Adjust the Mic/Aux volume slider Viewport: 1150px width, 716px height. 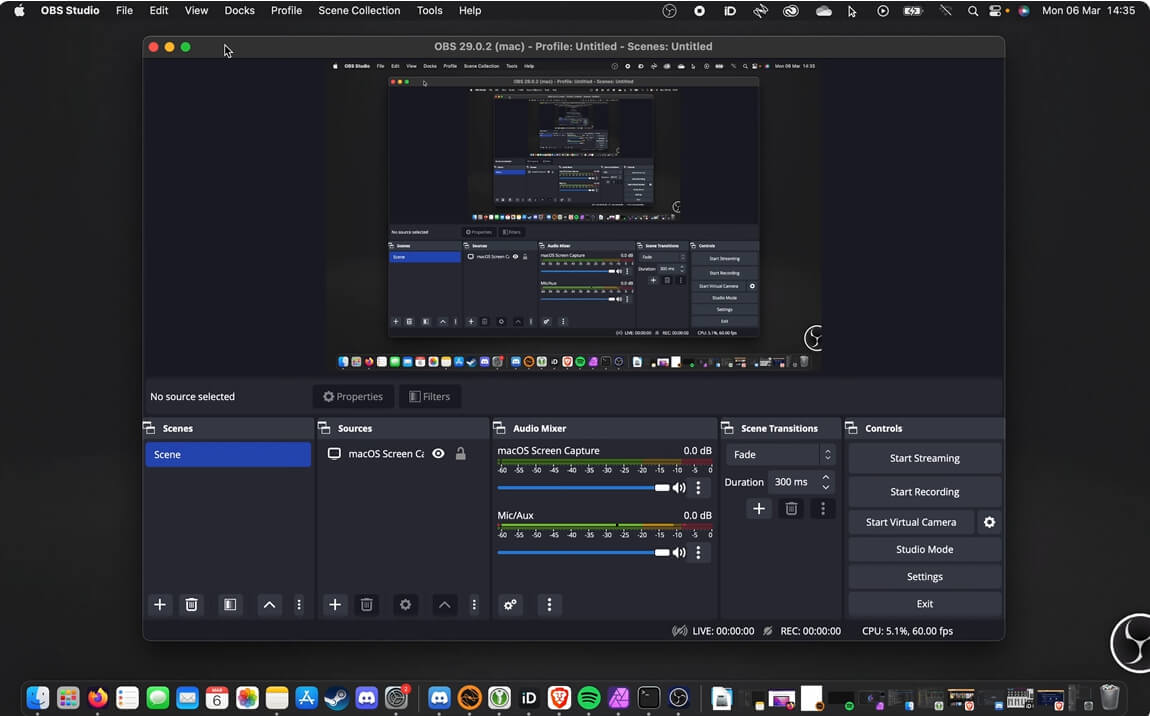point(583,552)
